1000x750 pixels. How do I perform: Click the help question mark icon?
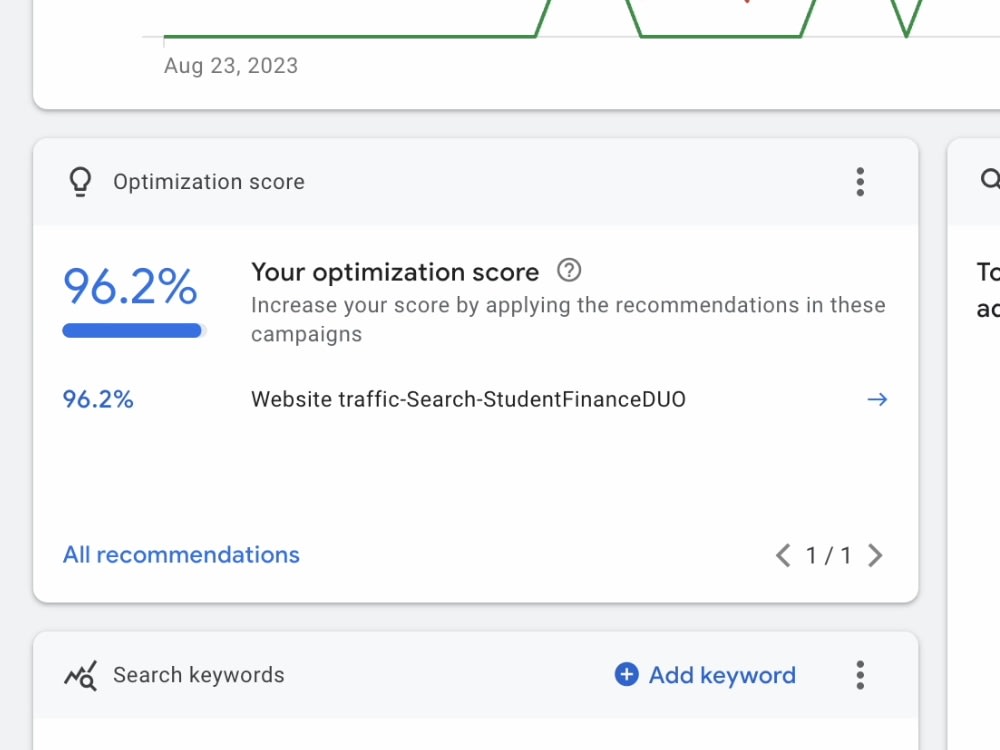pyautogui.click(x=569, y=270)
